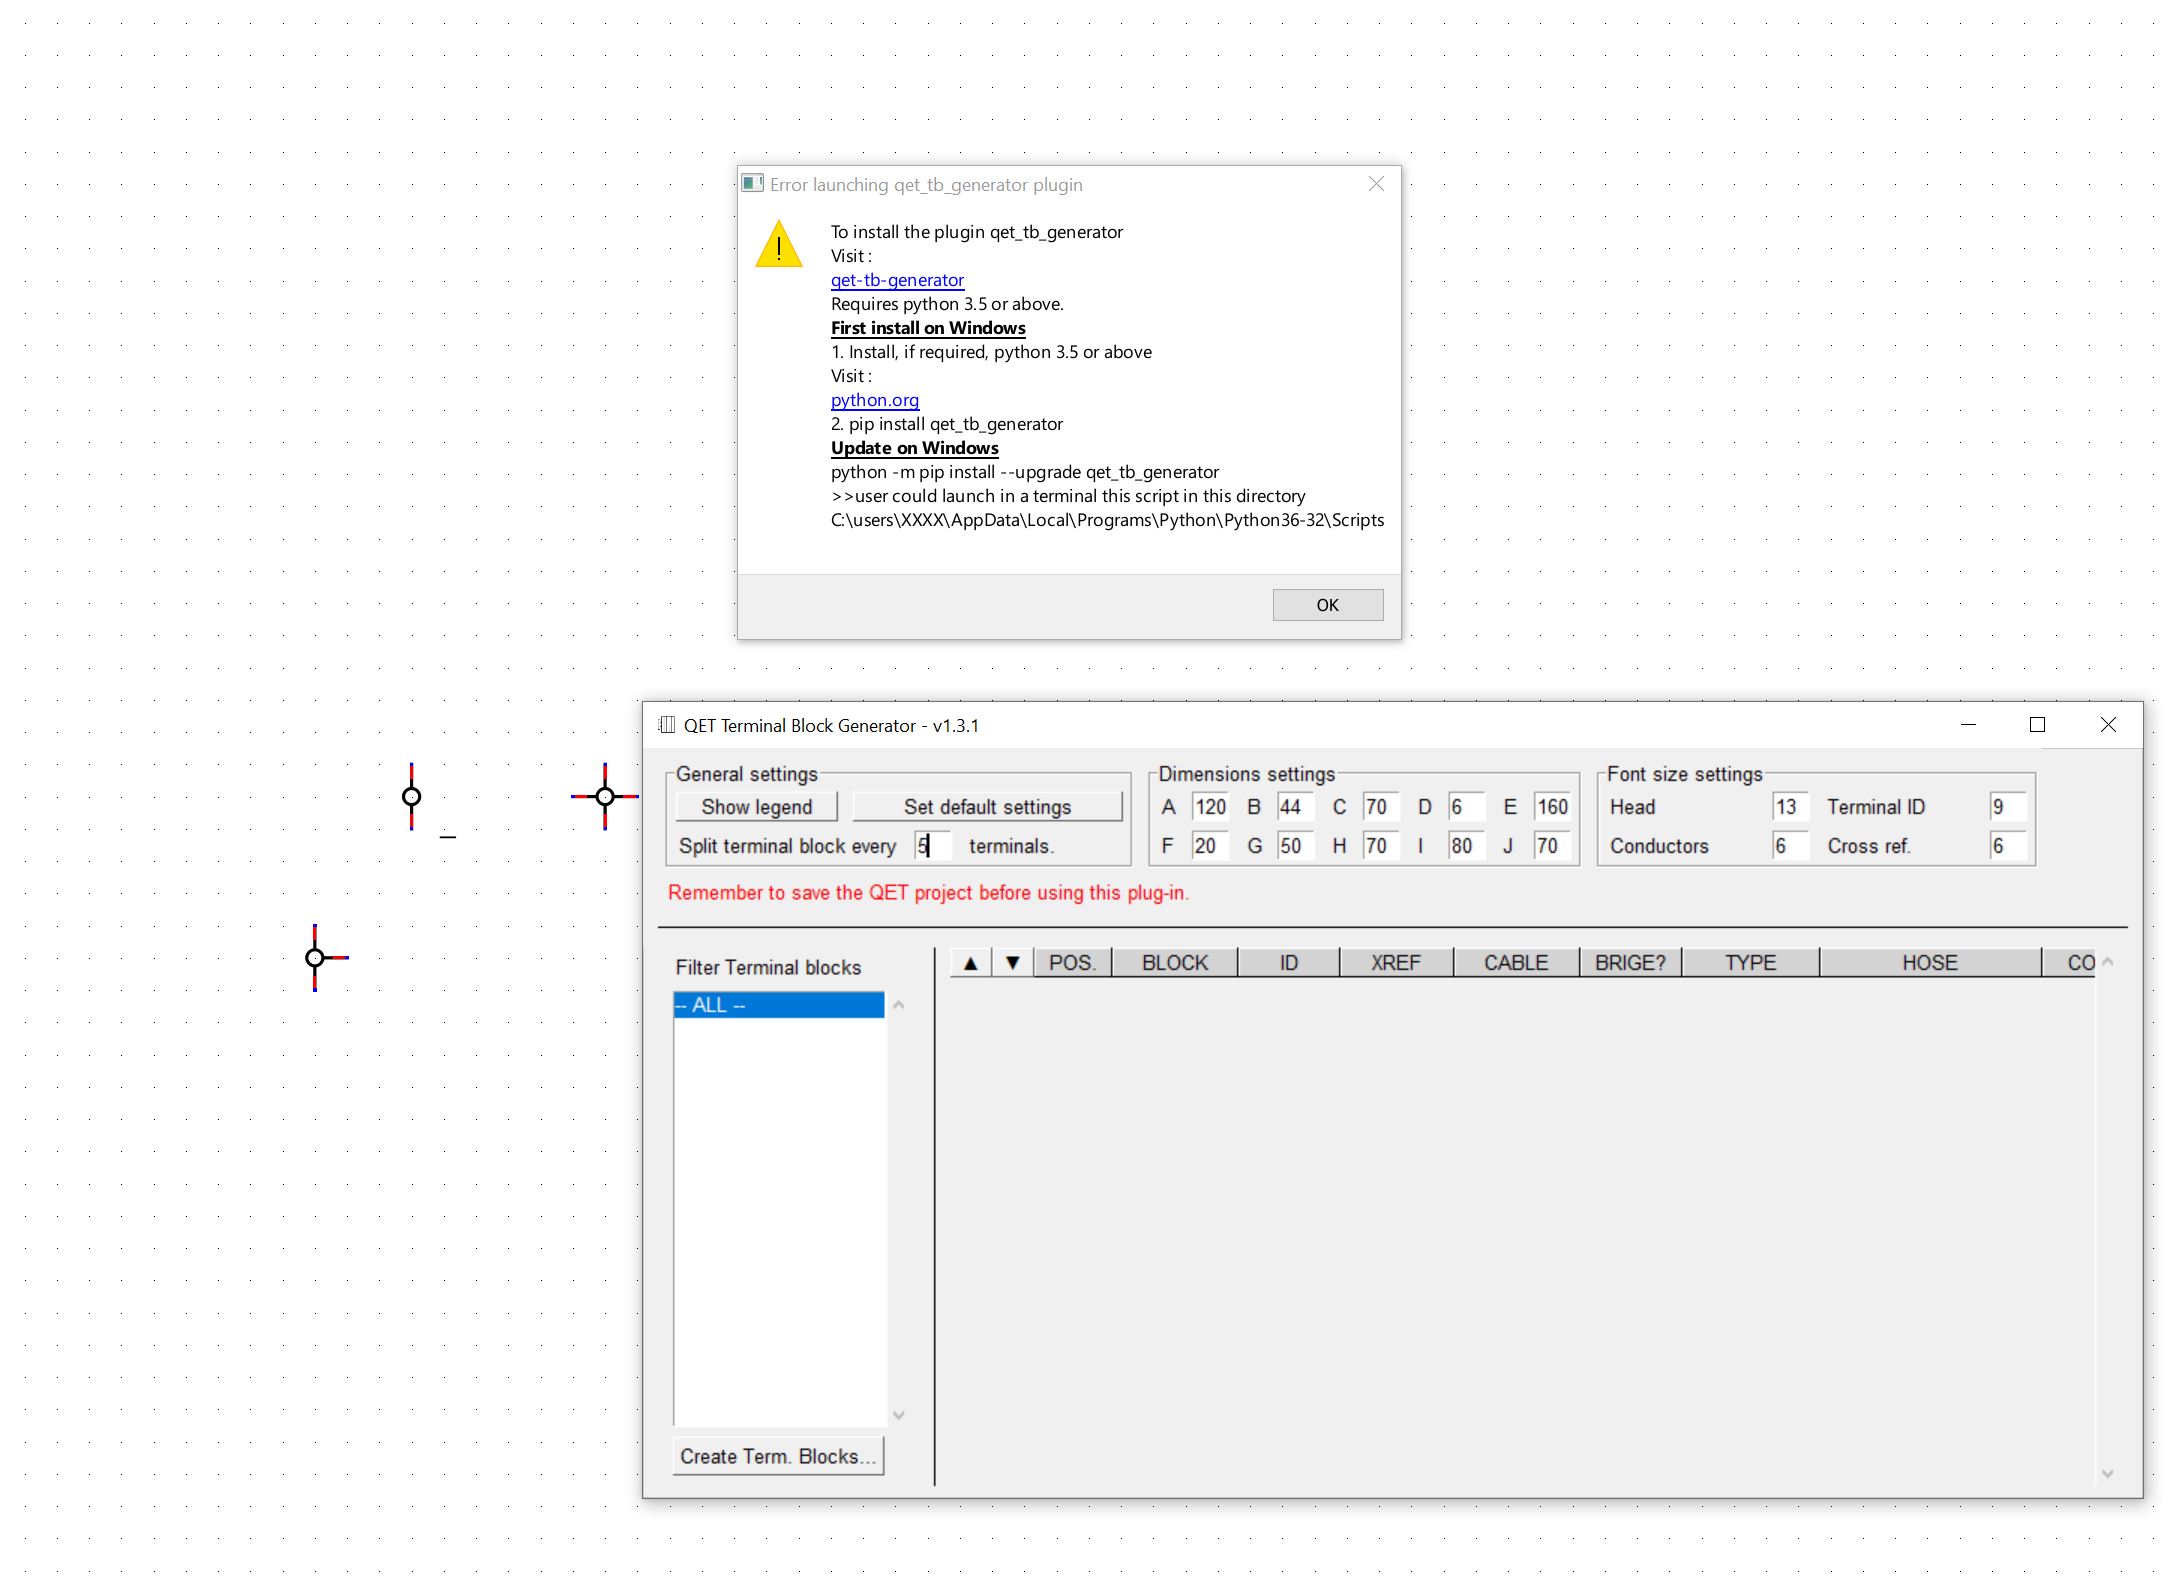Image resolution: width=2177 pixels, height=1594 pixels.
Task: Click the CABLE column header
Action: tap(1515, 963)
